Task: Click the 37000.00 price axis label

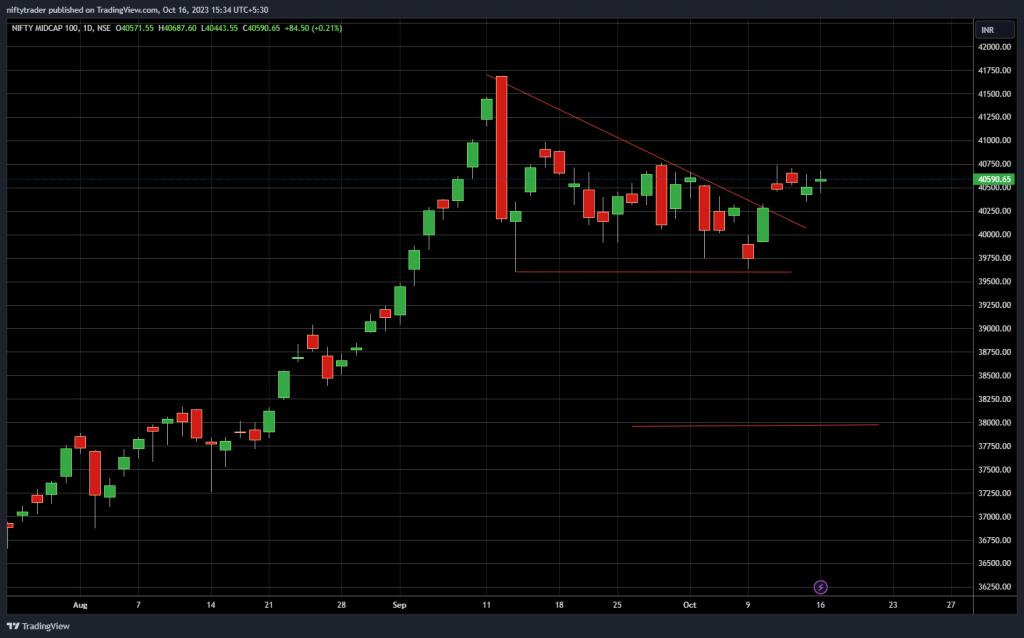Action: [x=994, y=517]
